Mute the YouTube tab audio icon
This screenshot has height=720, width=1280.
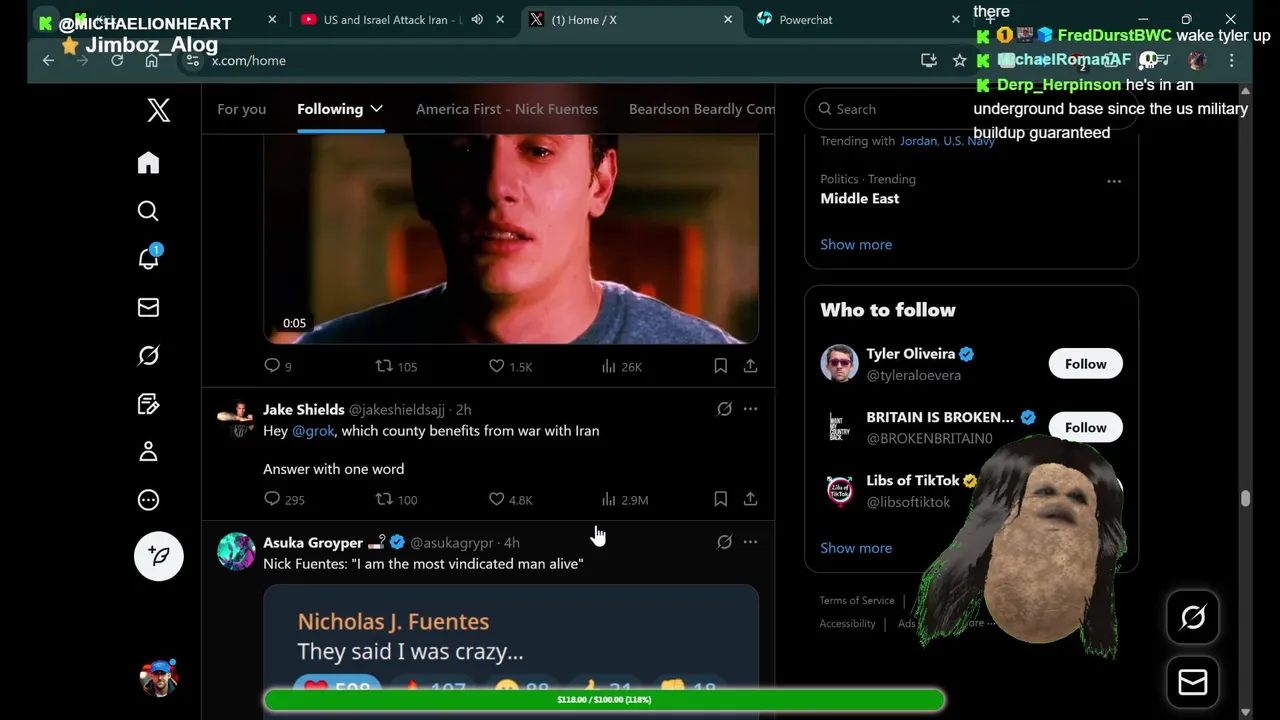pyautogui.click(x=477, y=20)
